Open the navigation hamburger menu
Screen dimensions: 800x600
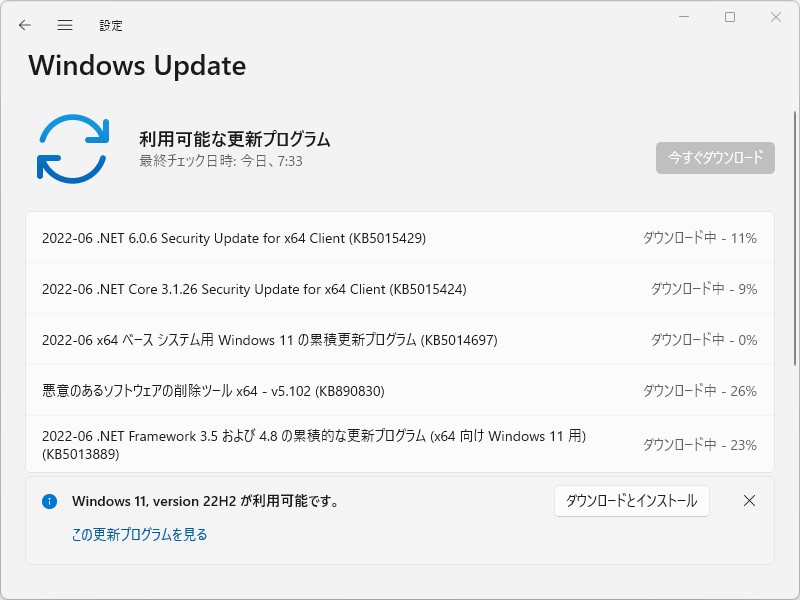point(65,25)
